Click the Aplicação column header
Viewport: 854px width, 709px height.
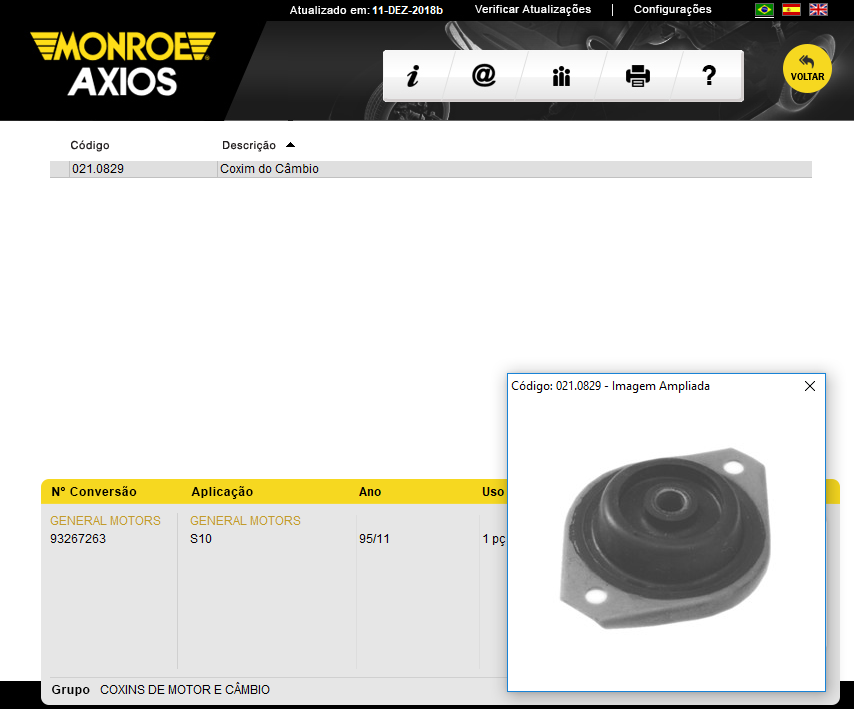222,492
